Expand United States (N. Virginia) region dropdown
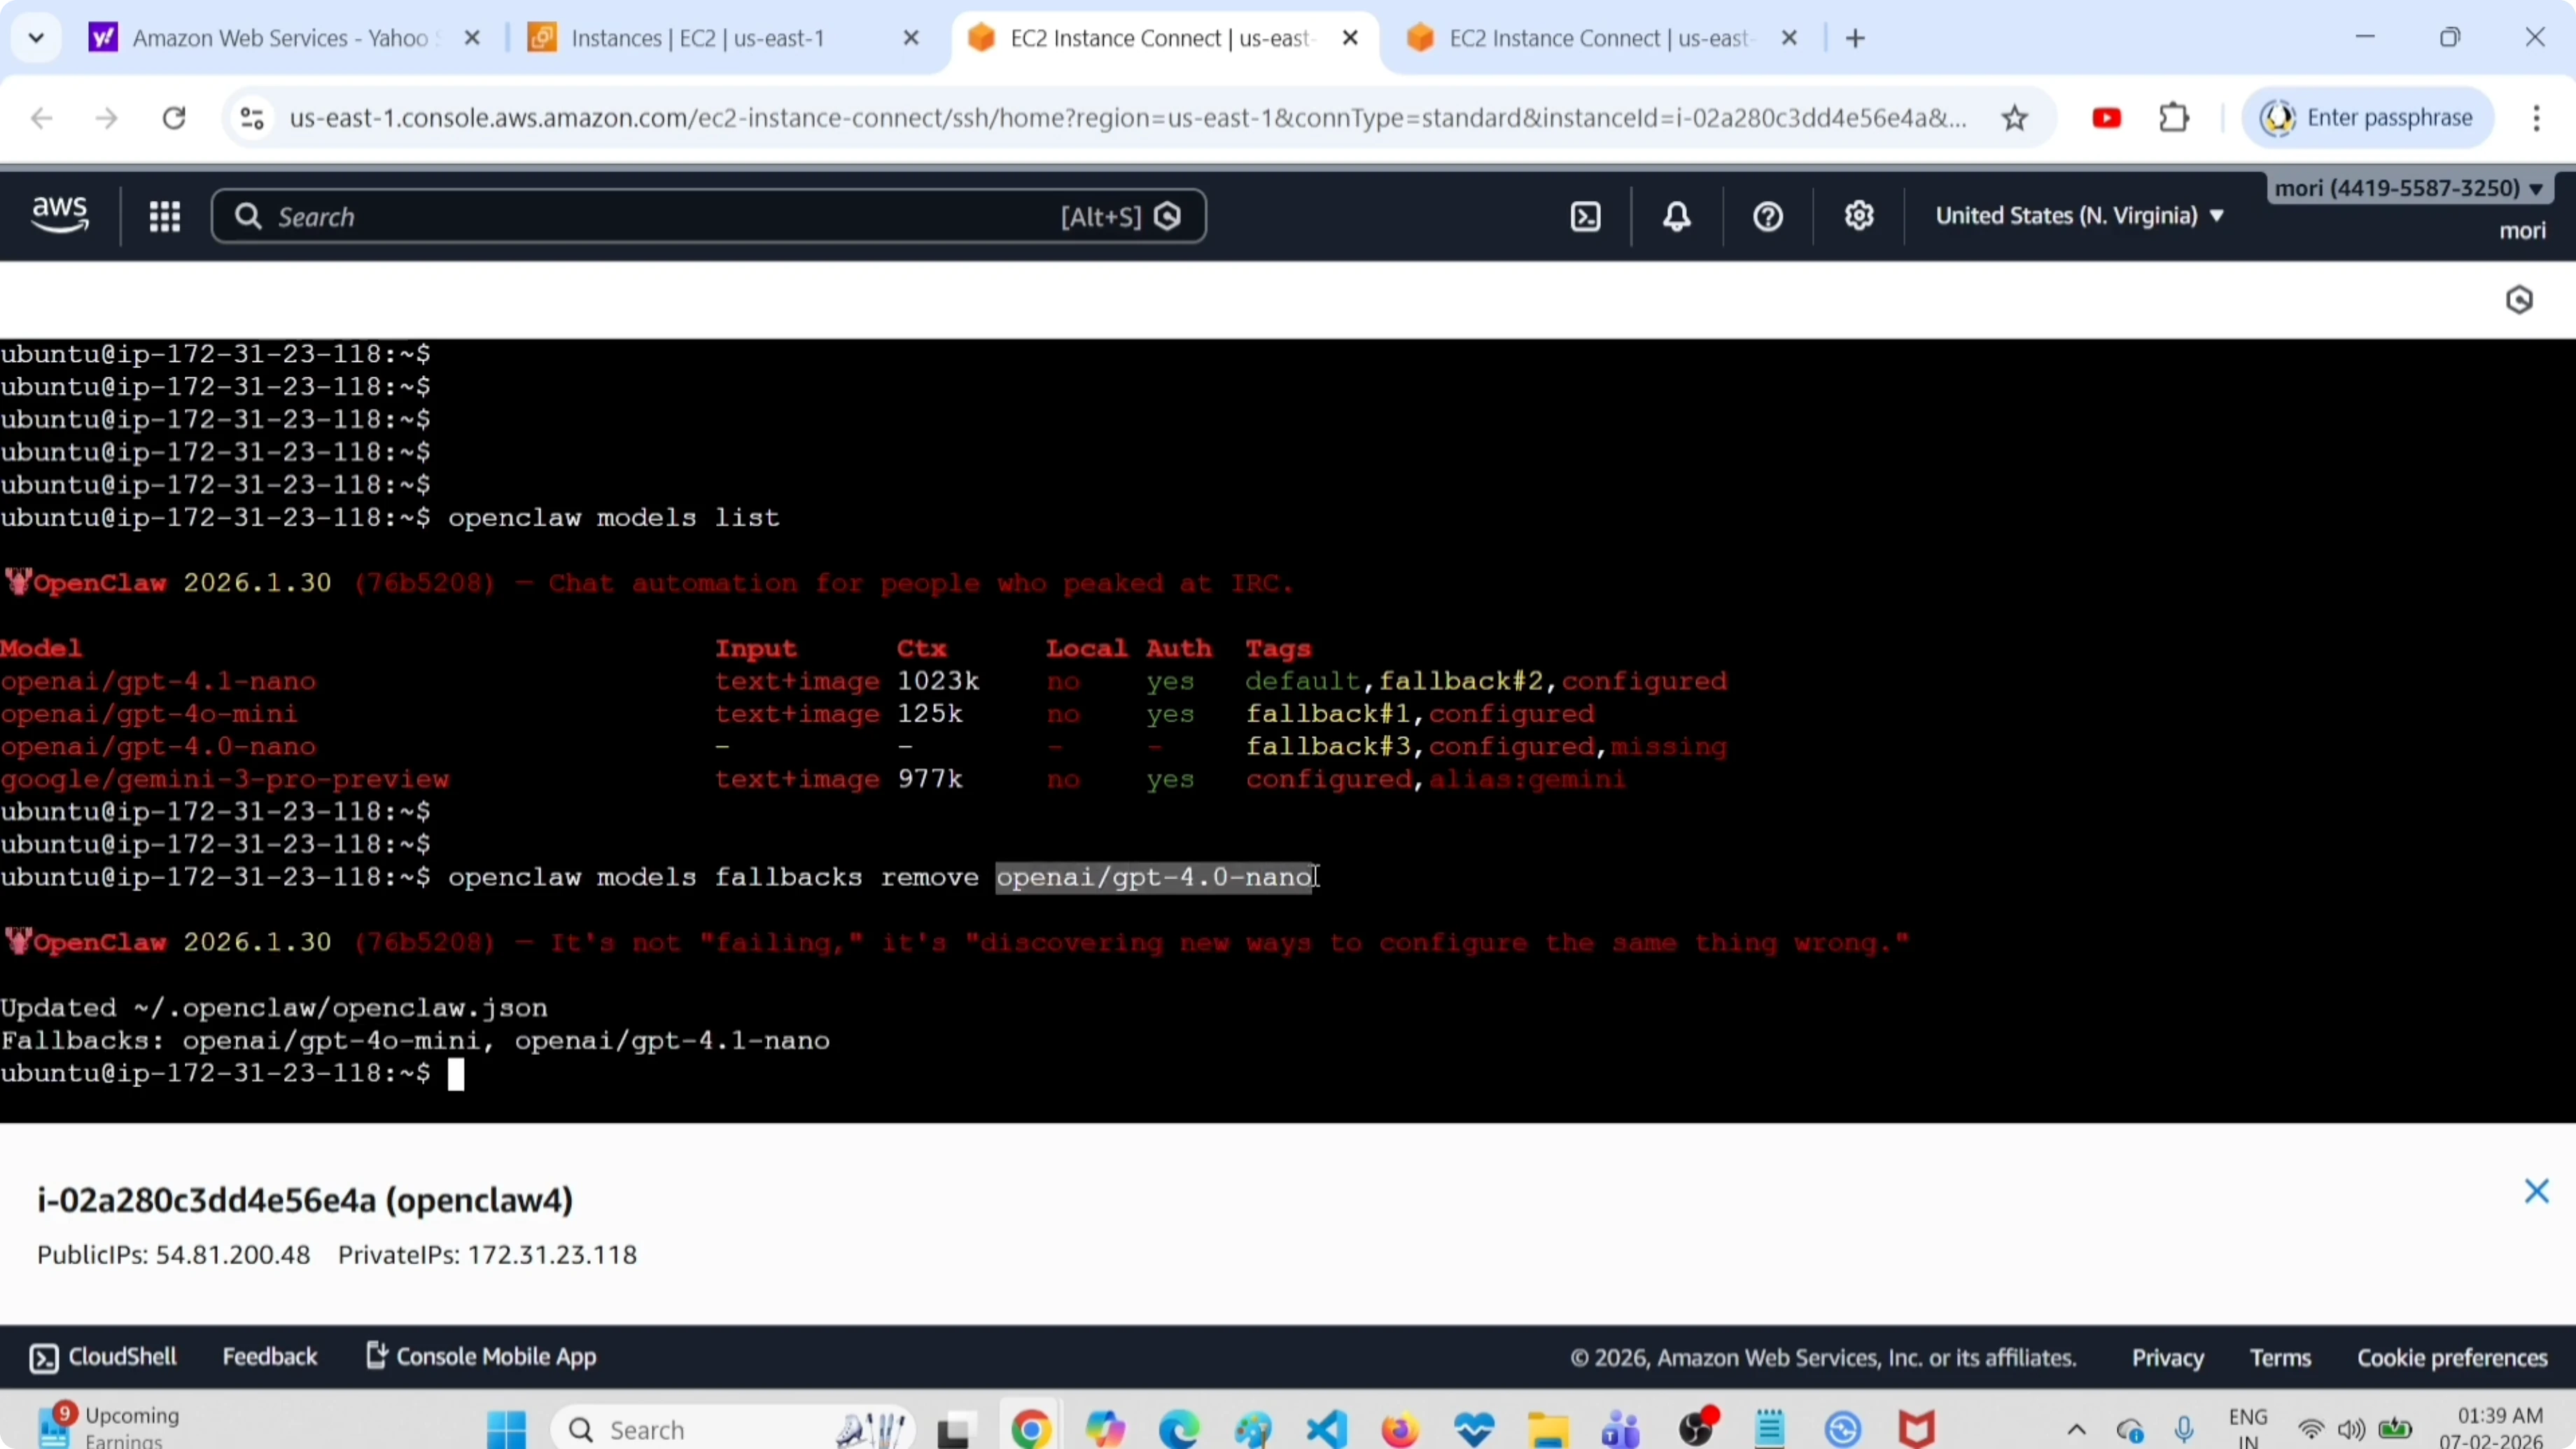This screenshot has width=2576, height=1449. [x=2079, y=216]
